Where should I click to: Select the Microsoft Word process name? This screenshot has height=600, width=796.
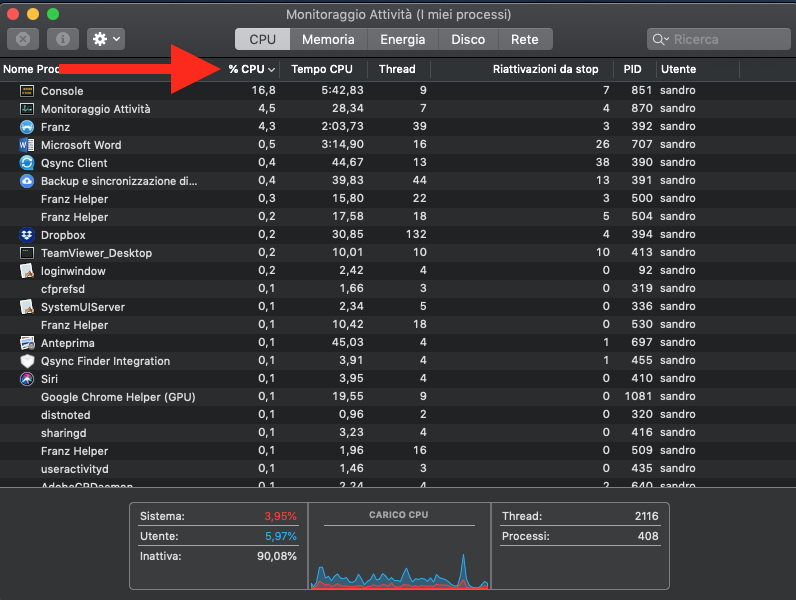tap(81, 145)
